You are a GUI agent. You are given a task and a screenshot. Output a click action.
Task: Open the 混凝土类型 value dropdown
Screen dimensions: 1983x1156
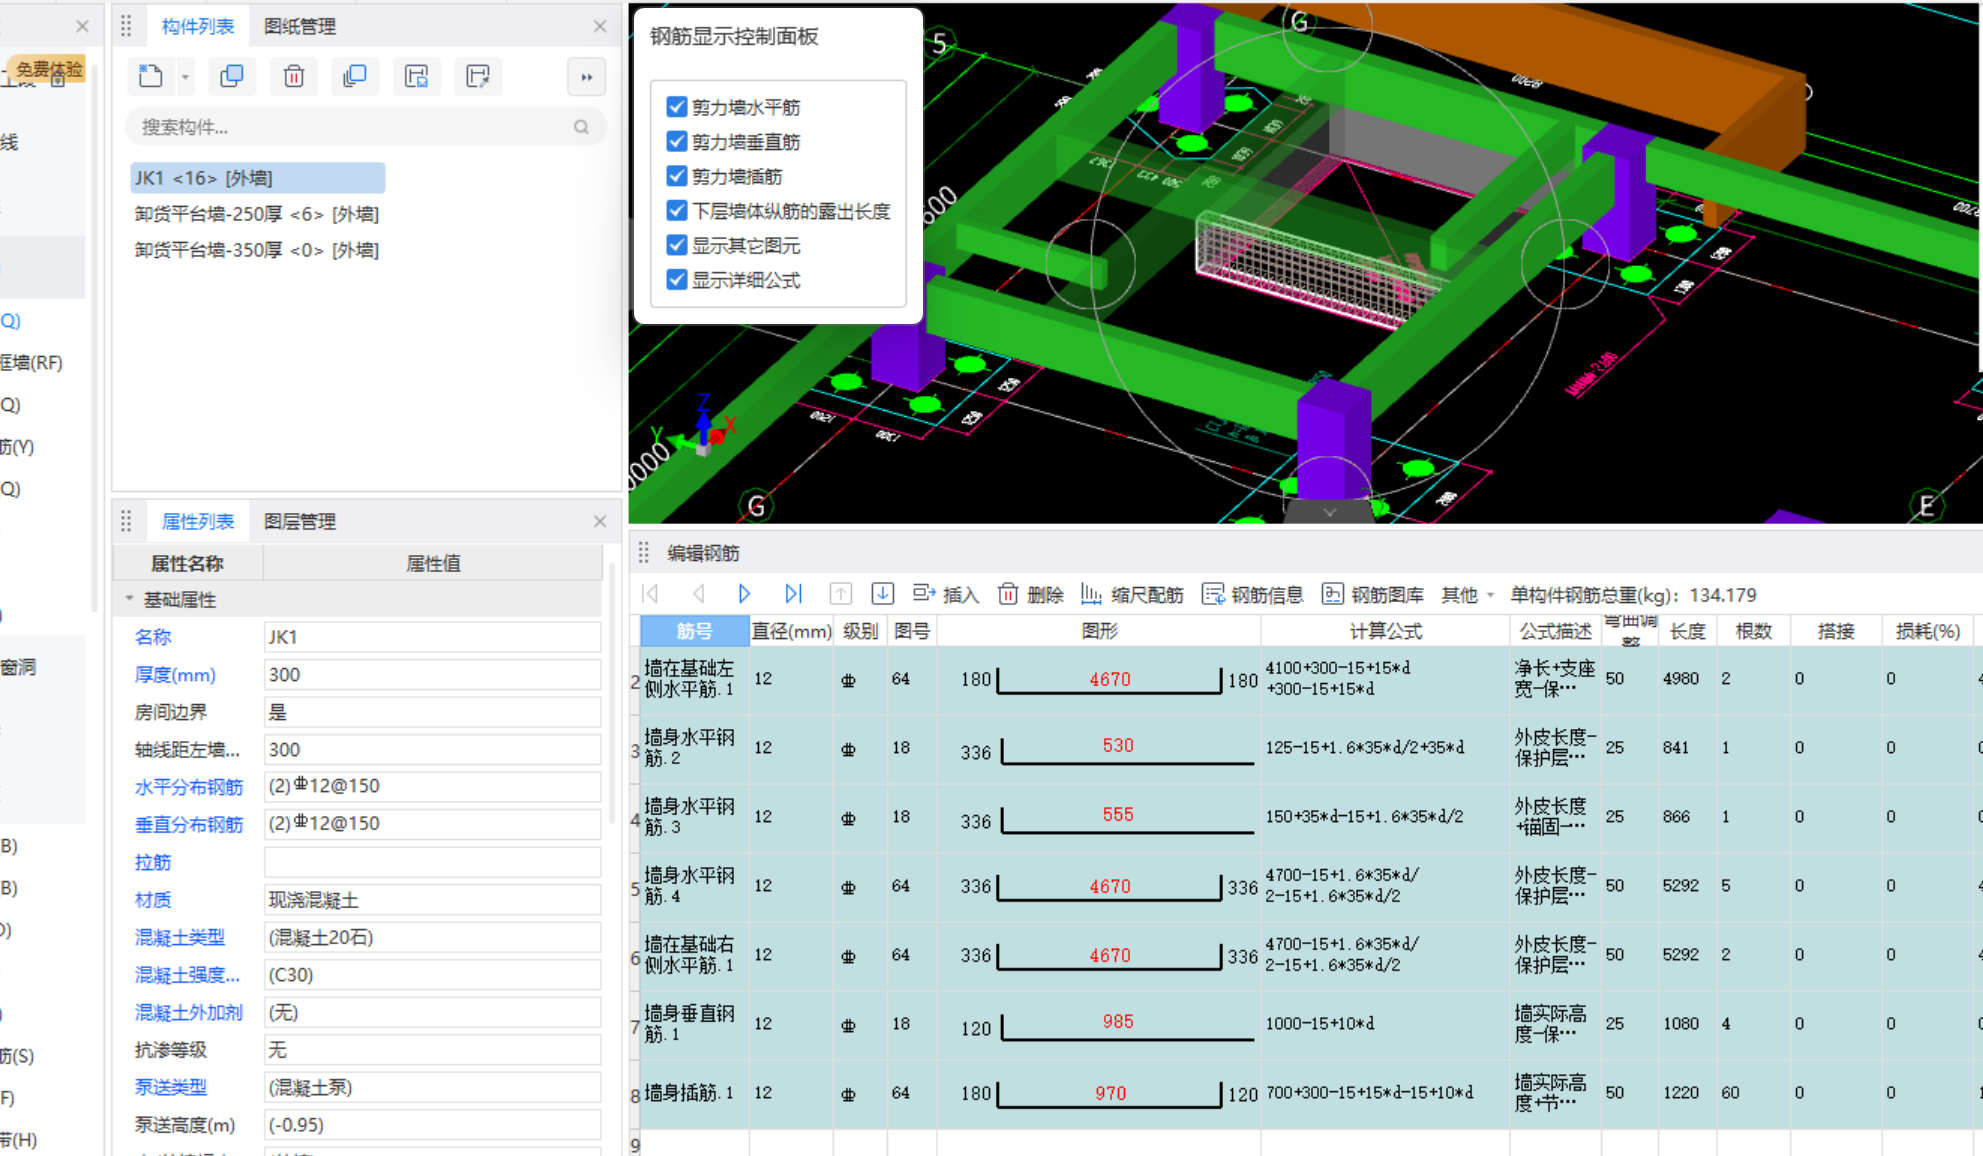point(432,937)
